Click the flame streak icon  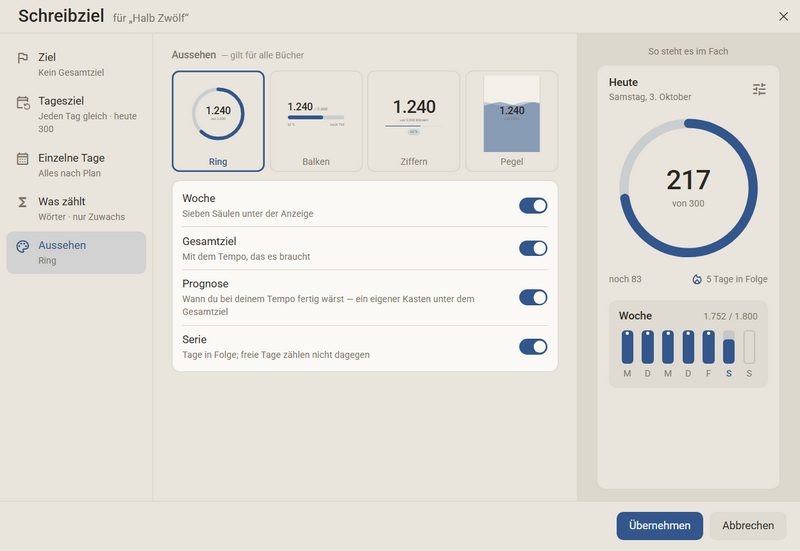pos(696,279)
